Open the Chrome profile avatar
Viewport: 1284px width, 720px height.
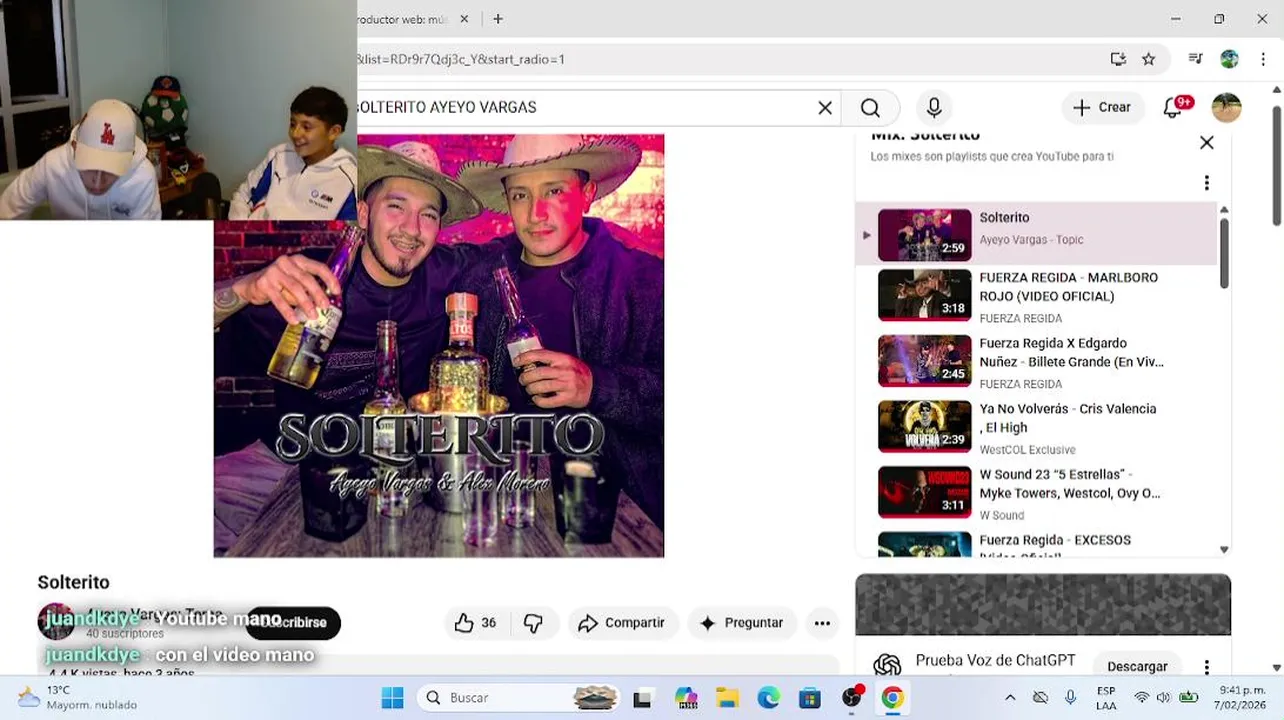click(x=1229, y=59)
